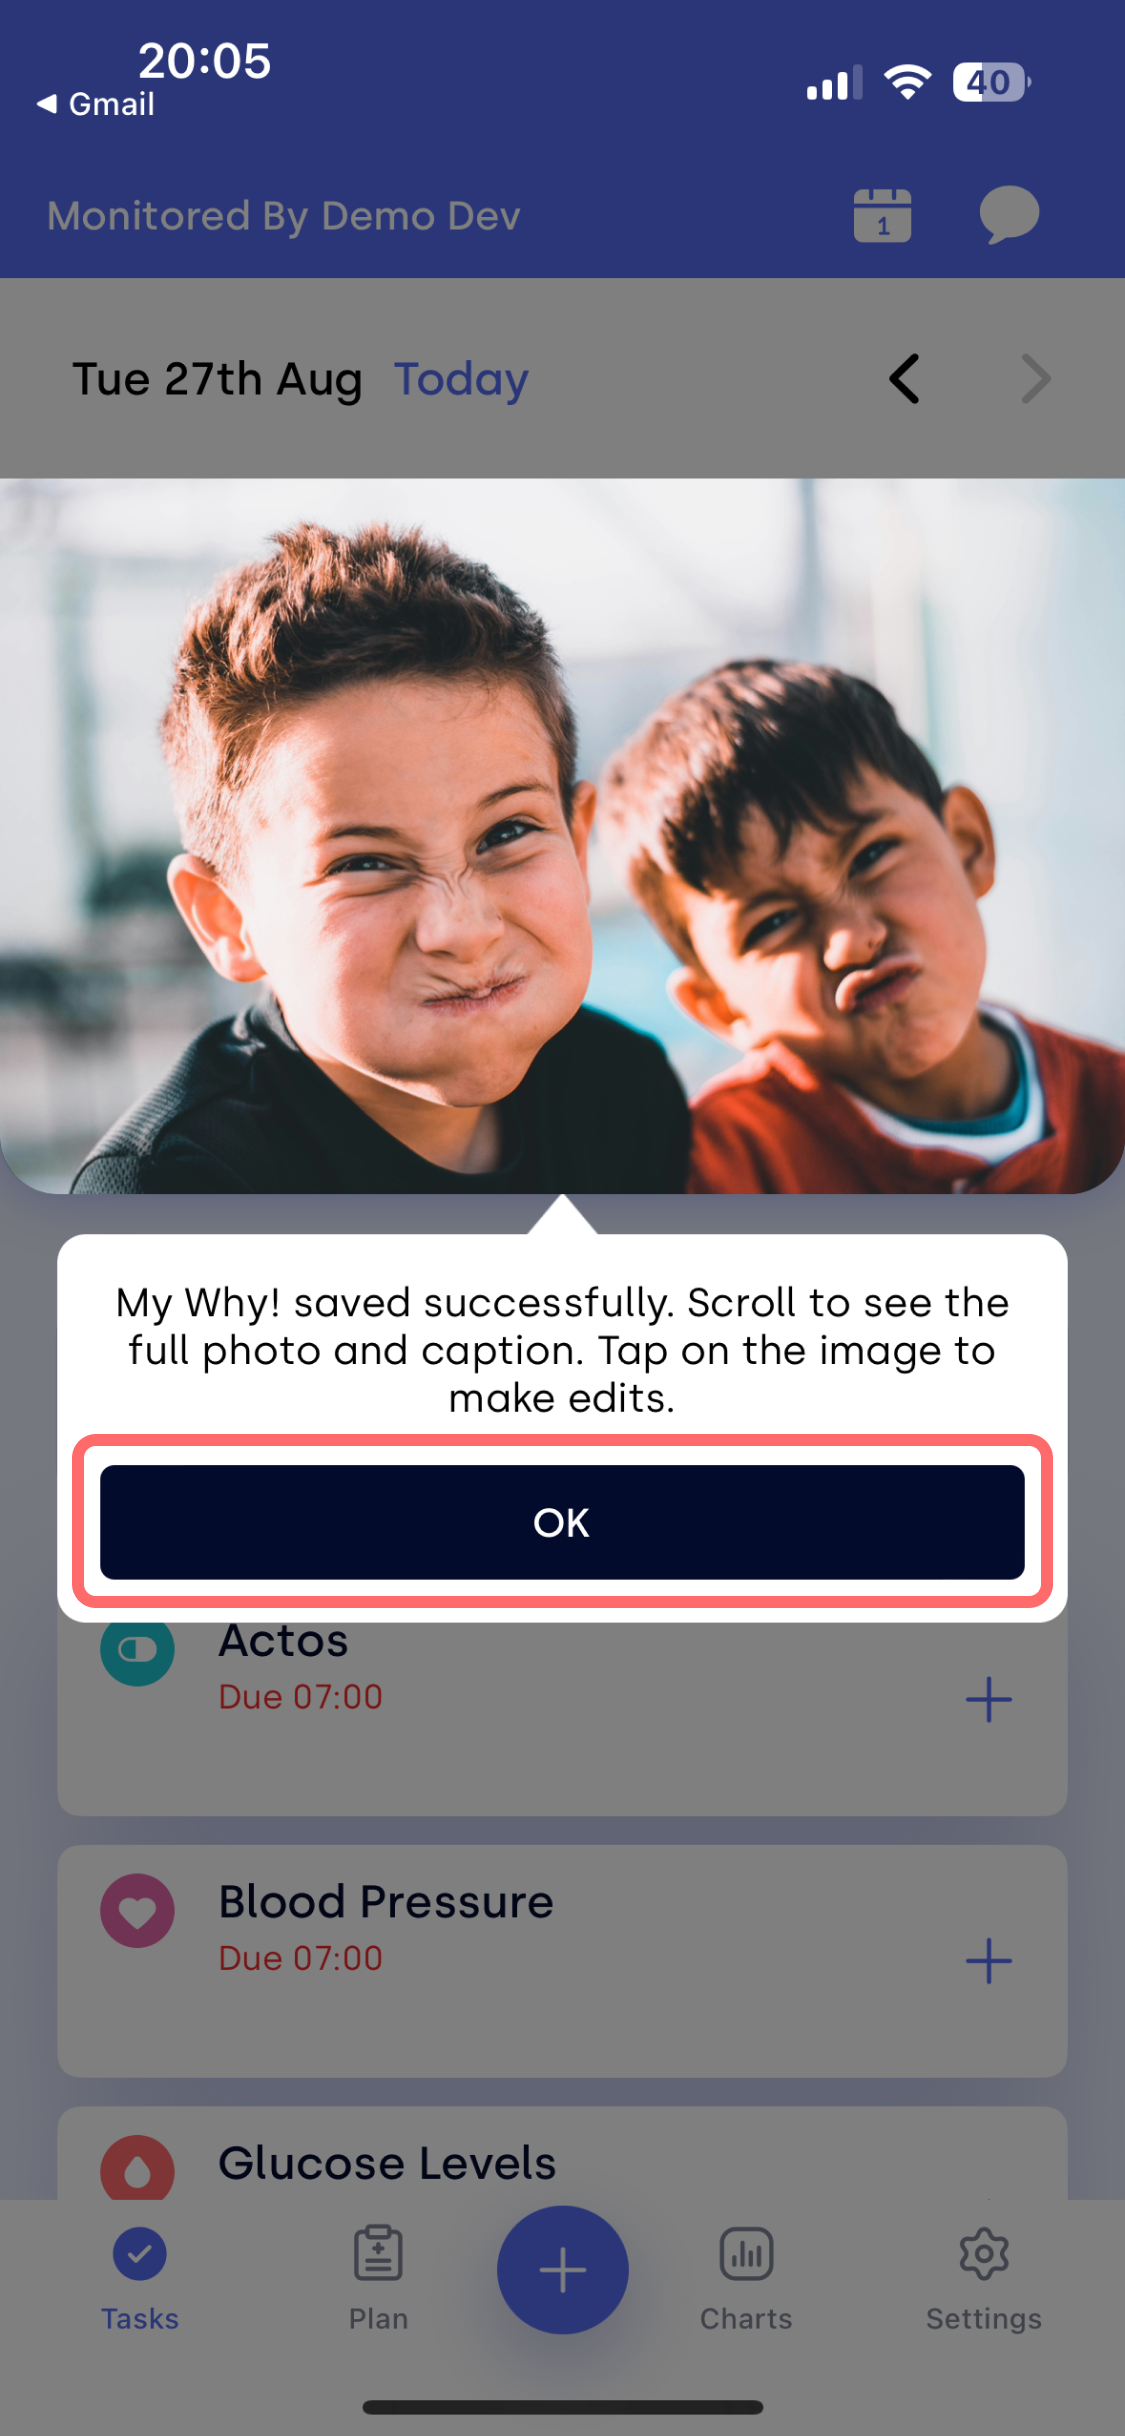Open the calendar icon in header
This screenshot has height=2436, width=1125.
pyautogui.click(x=882, y=215)
